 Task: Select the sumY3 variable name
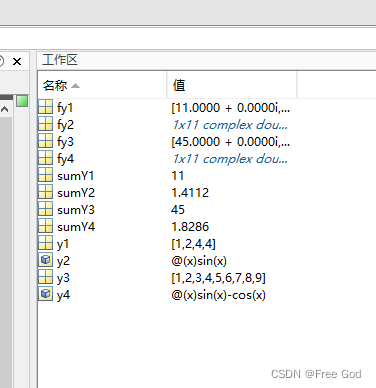click(76, 210)
